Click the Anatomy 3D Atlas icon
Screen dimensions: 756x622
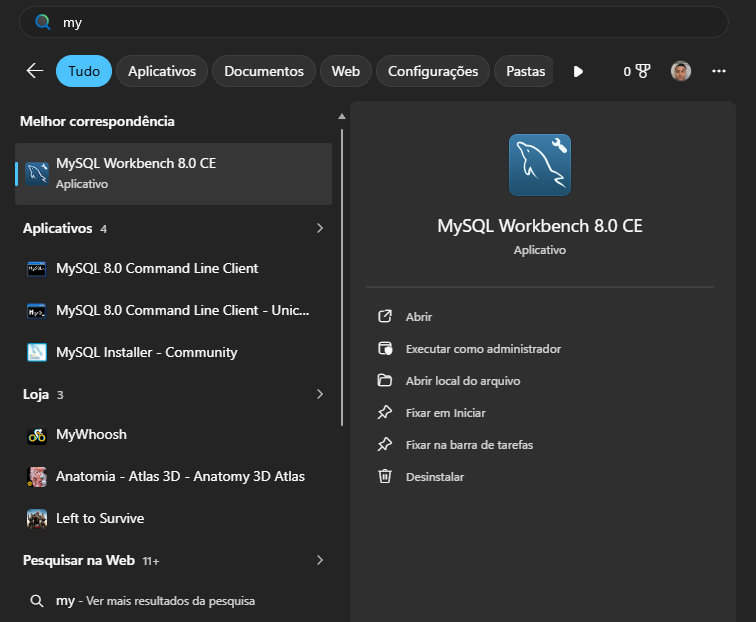(x=37, y=477)
